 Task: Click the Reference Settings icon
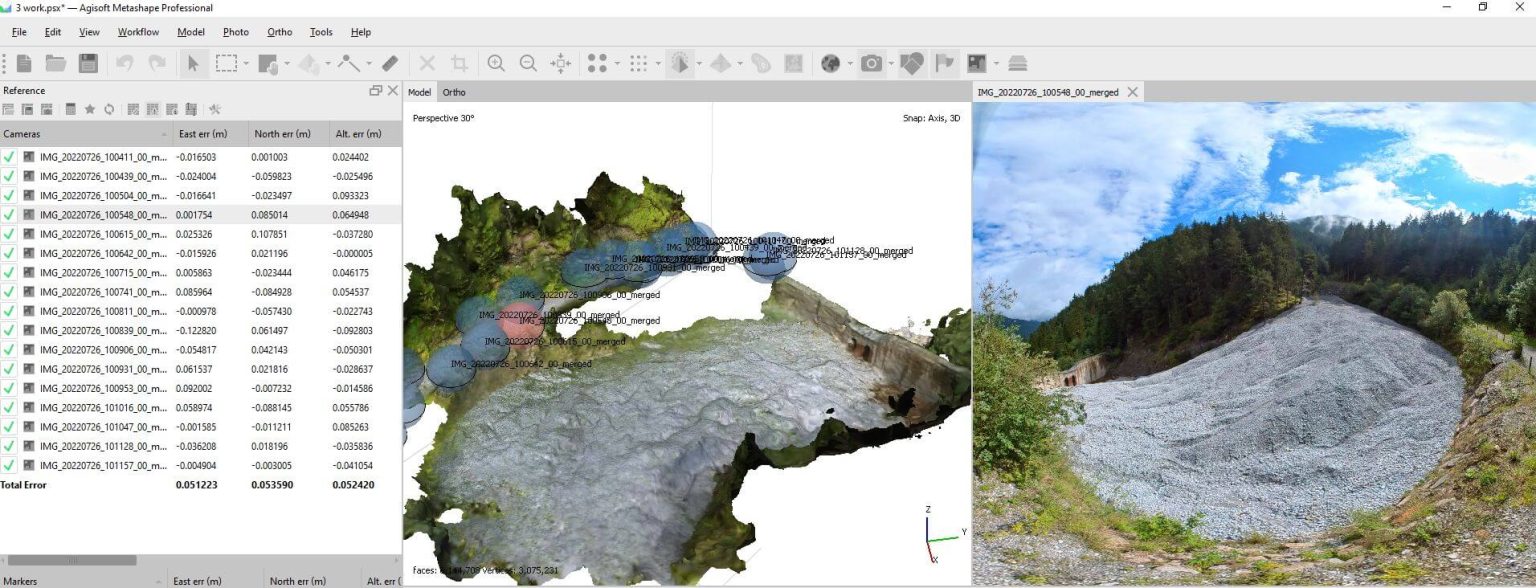(216, 109)
